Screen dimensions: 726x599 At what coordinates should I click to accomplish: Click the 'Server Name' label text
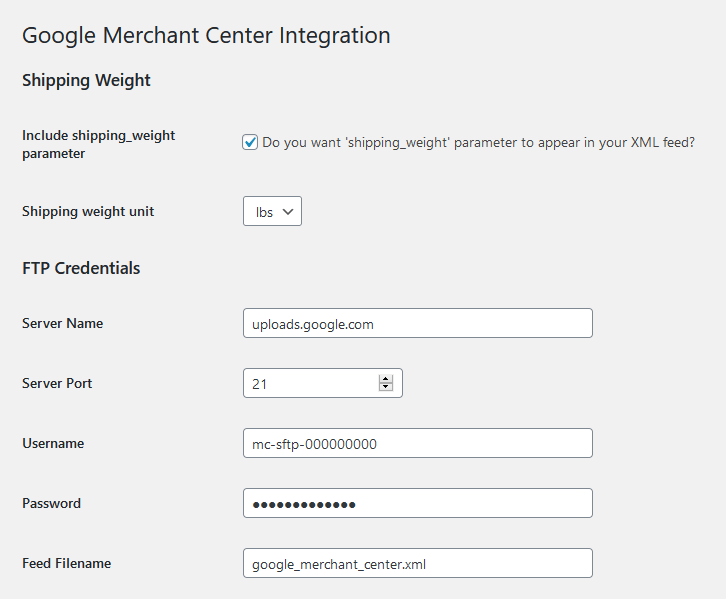click(x=62, y=323)
